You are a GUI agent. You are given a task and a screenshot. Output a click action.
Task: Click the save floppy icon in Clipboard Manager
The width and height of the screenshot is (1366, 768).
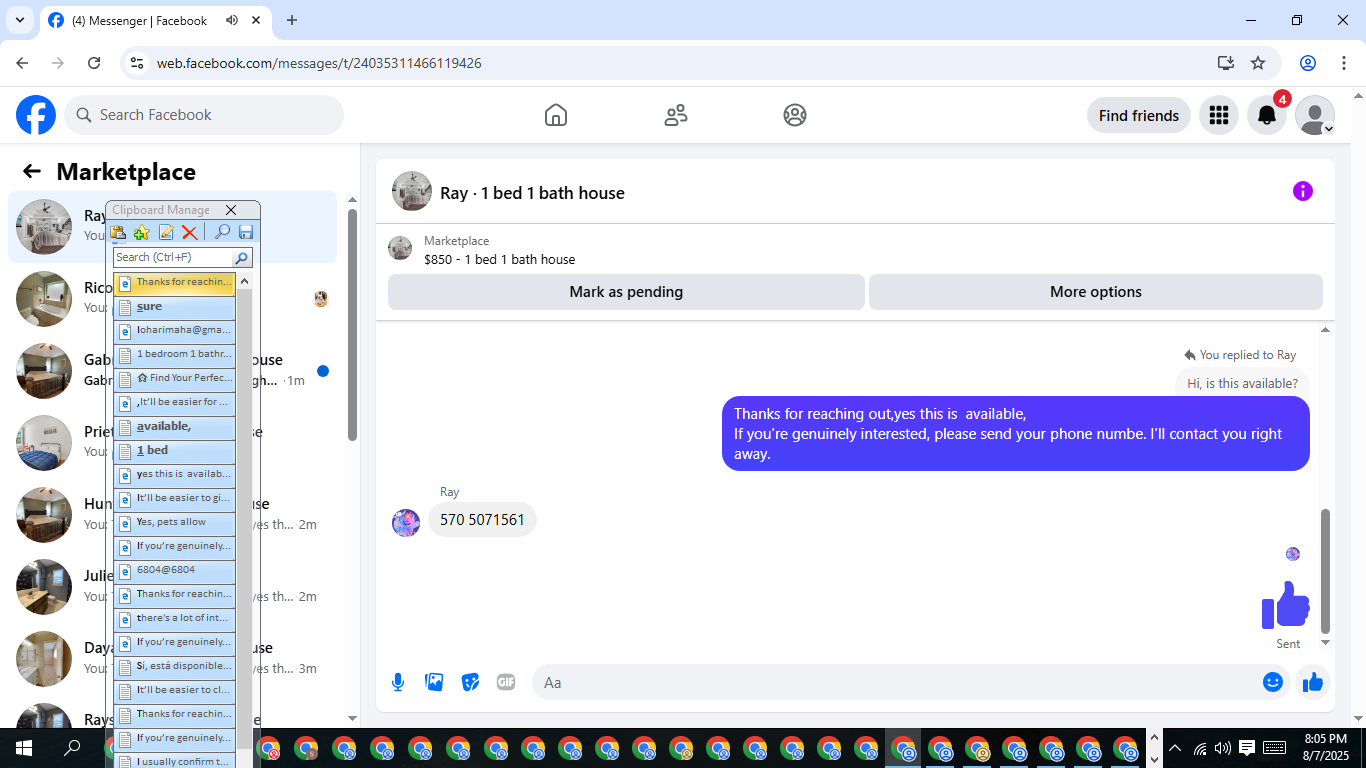coord(246,232)
